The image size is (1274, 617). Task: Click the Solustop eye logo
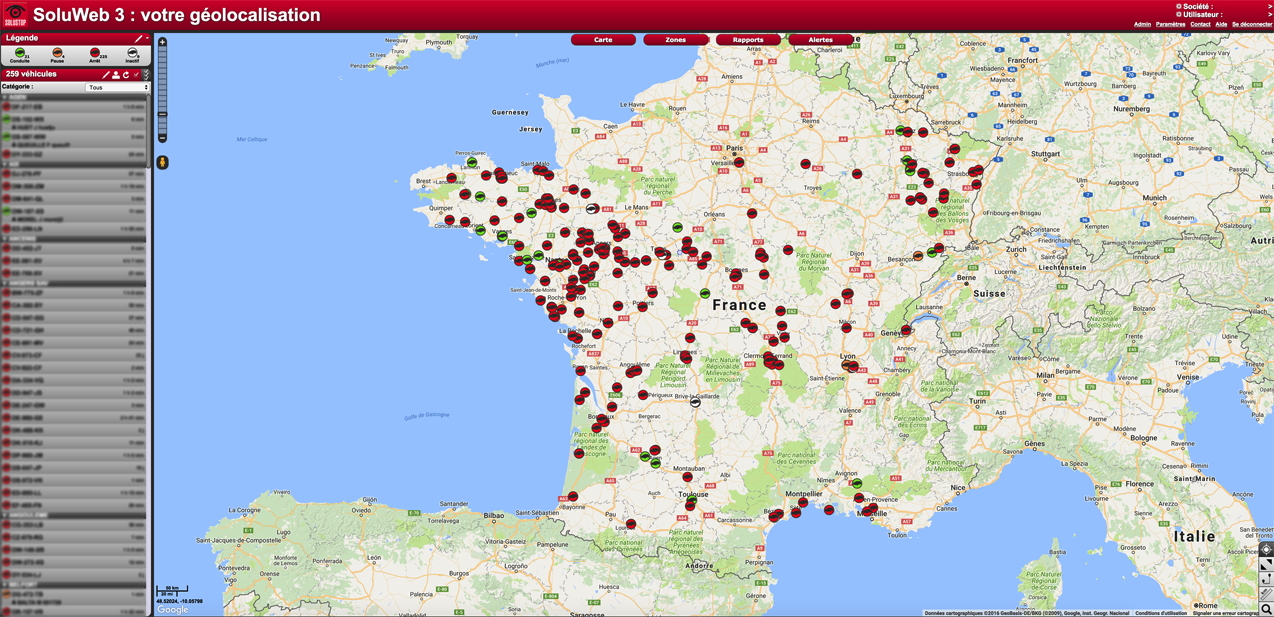tap(15, 14)
